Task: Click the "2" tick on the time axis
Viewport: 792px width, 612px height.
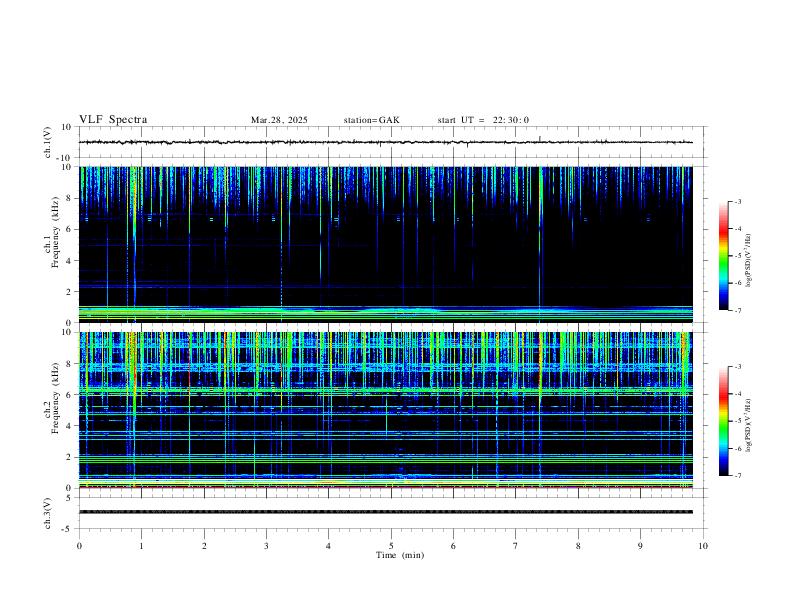Action: (x=204, y=546)
